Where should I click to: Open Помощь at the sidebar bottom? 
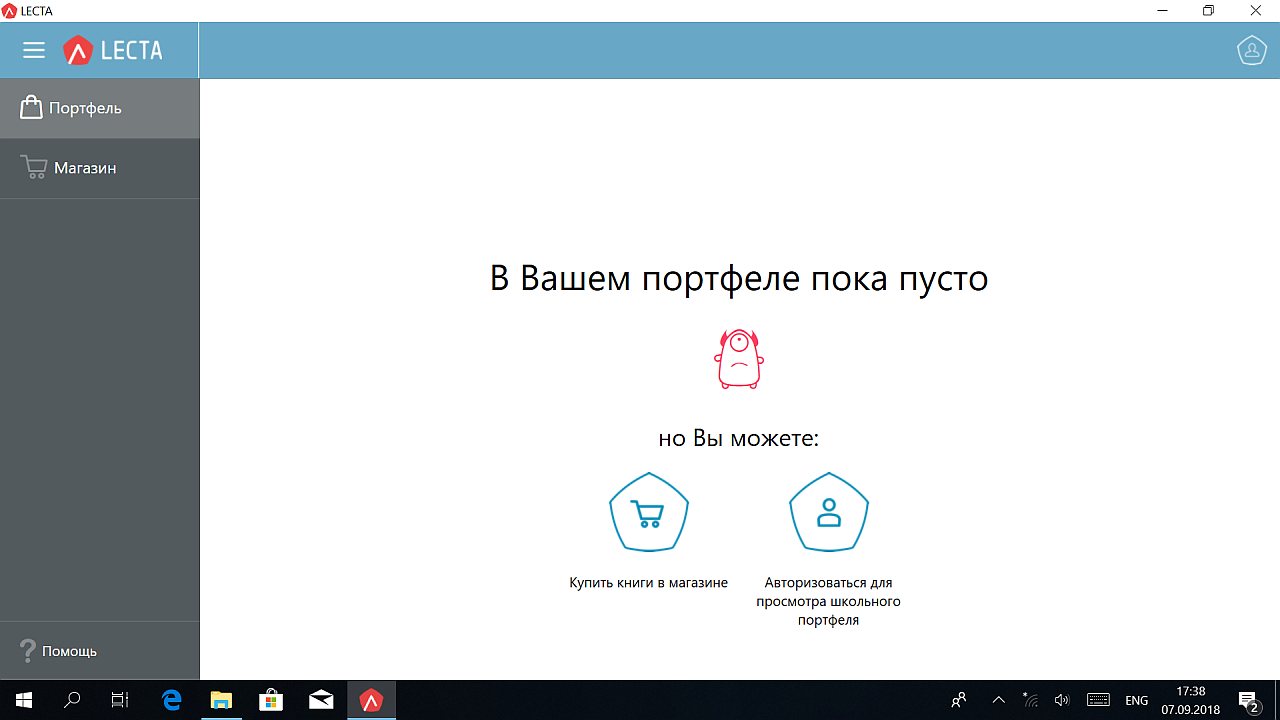click(100, 651)
